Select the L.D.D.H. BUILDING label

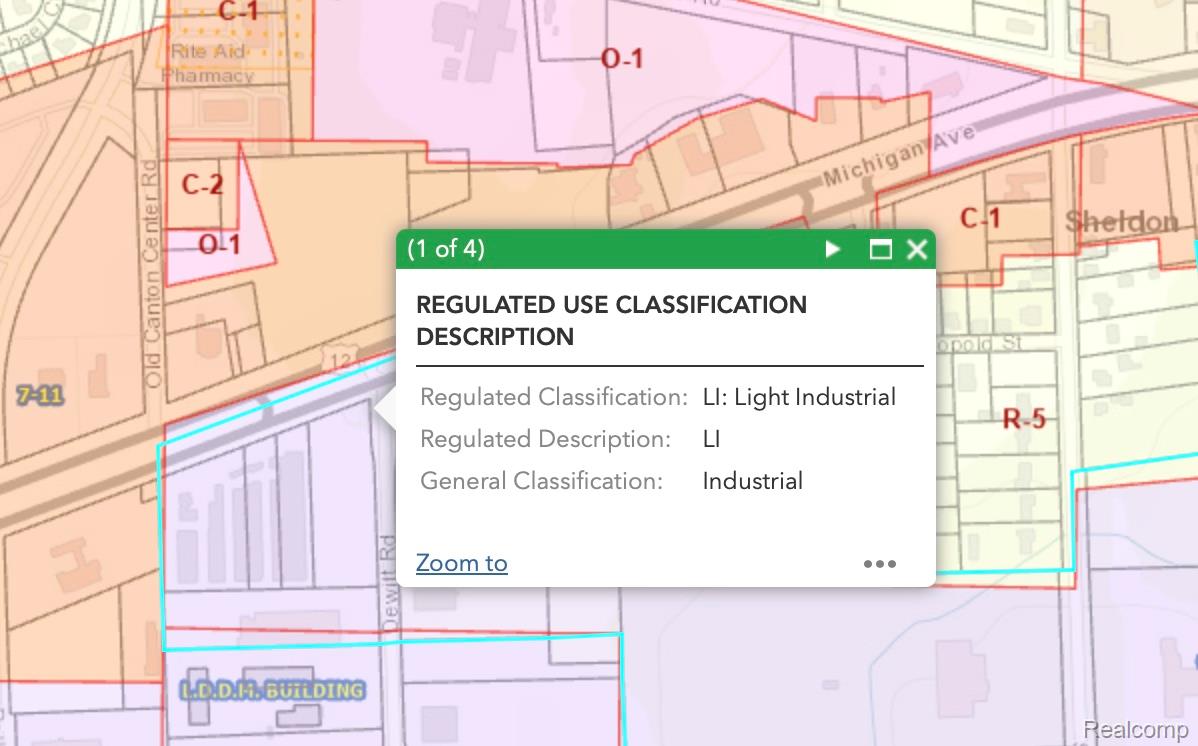click(271, 690)
